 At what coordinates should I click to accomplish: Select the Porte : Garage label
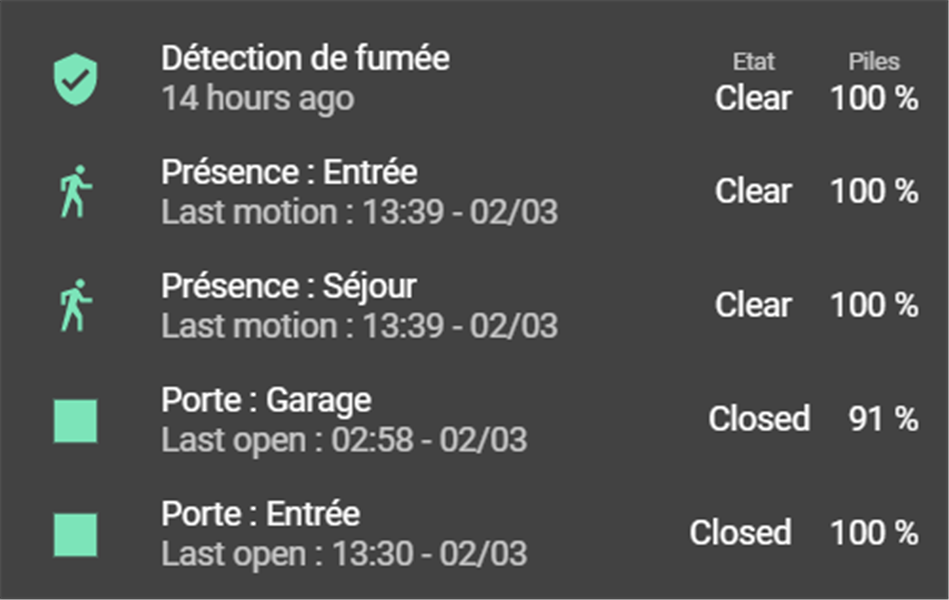(x=266, y=401)
